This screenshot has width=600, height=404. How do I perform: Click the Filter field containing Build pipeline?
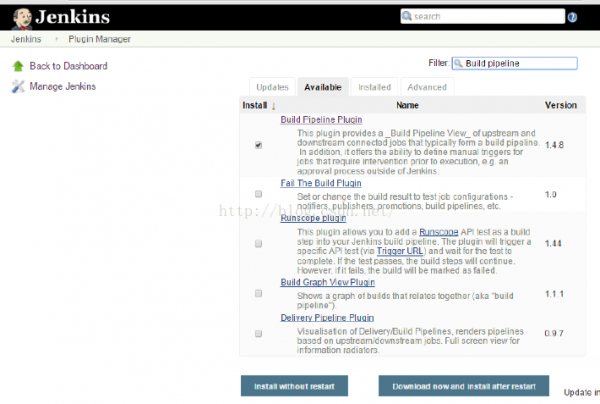(515, 64)
